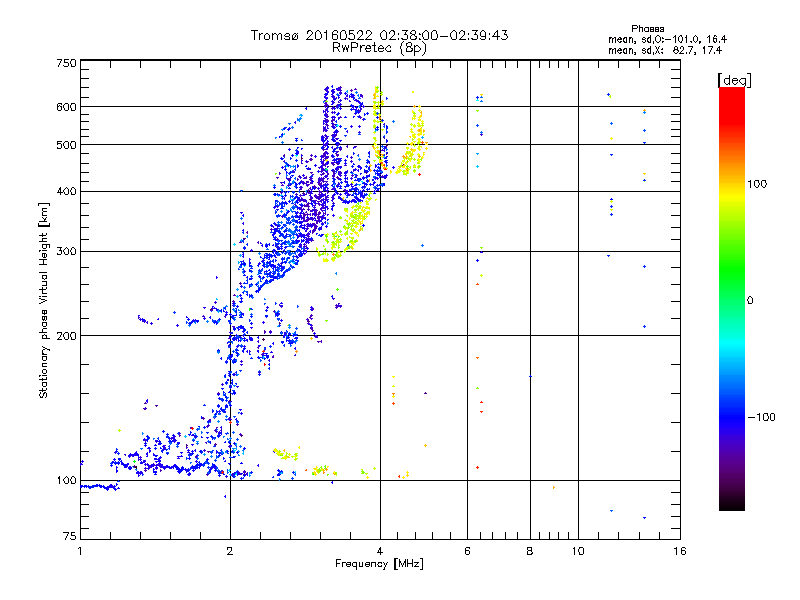Screen dimensions: 800x600
Task: Click the 'Frequency [MHz]' axis title
Action: (379, 564)
